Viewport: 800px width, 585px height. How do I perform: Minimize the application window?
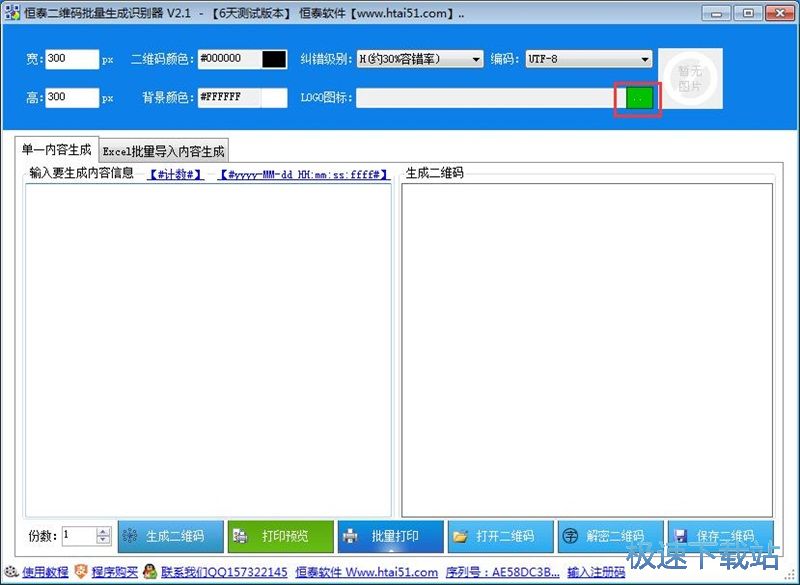(716, 13)
